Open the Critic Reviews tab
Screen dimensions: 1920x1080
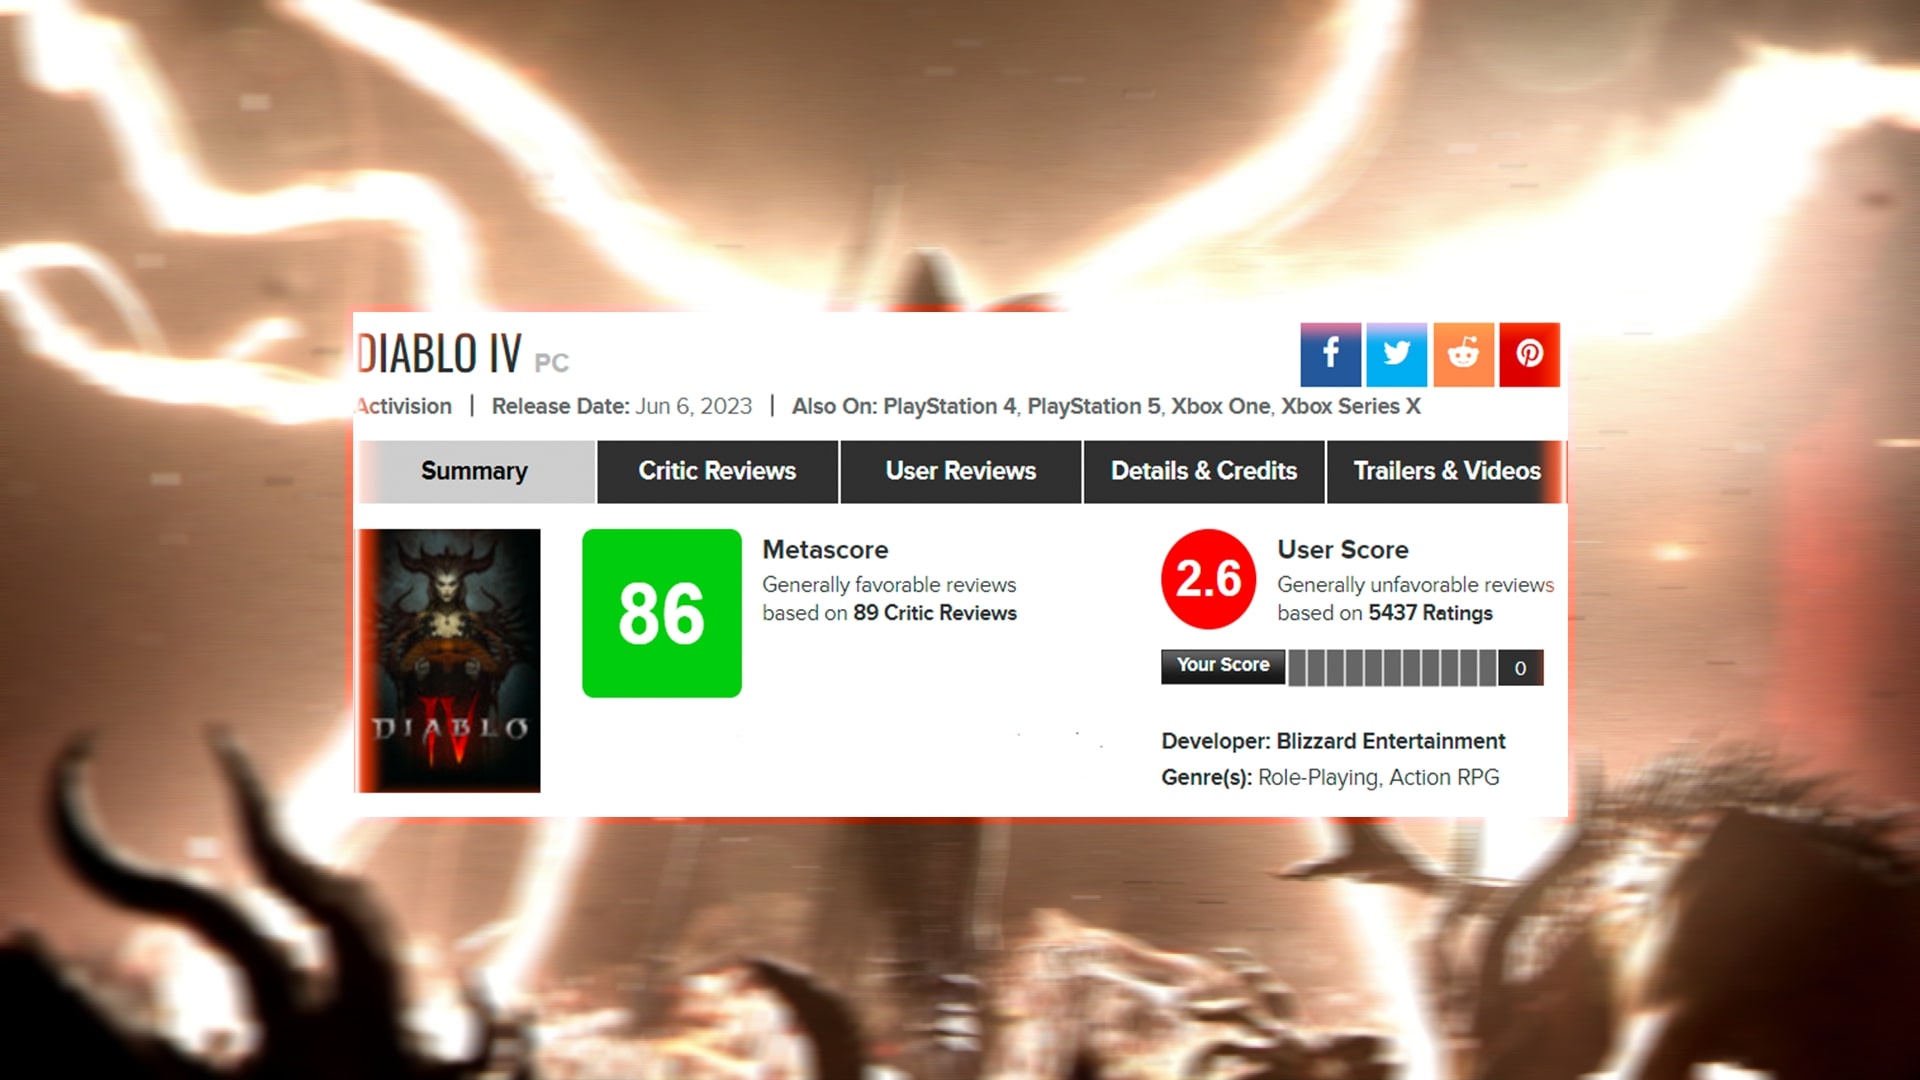click(717, 471)
